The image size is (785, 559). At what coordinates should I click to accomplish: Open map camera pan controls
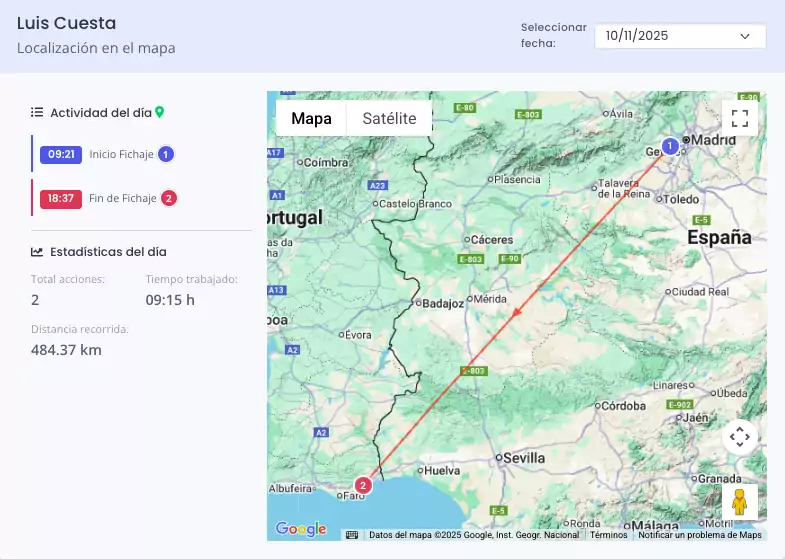tap(739, 436)
